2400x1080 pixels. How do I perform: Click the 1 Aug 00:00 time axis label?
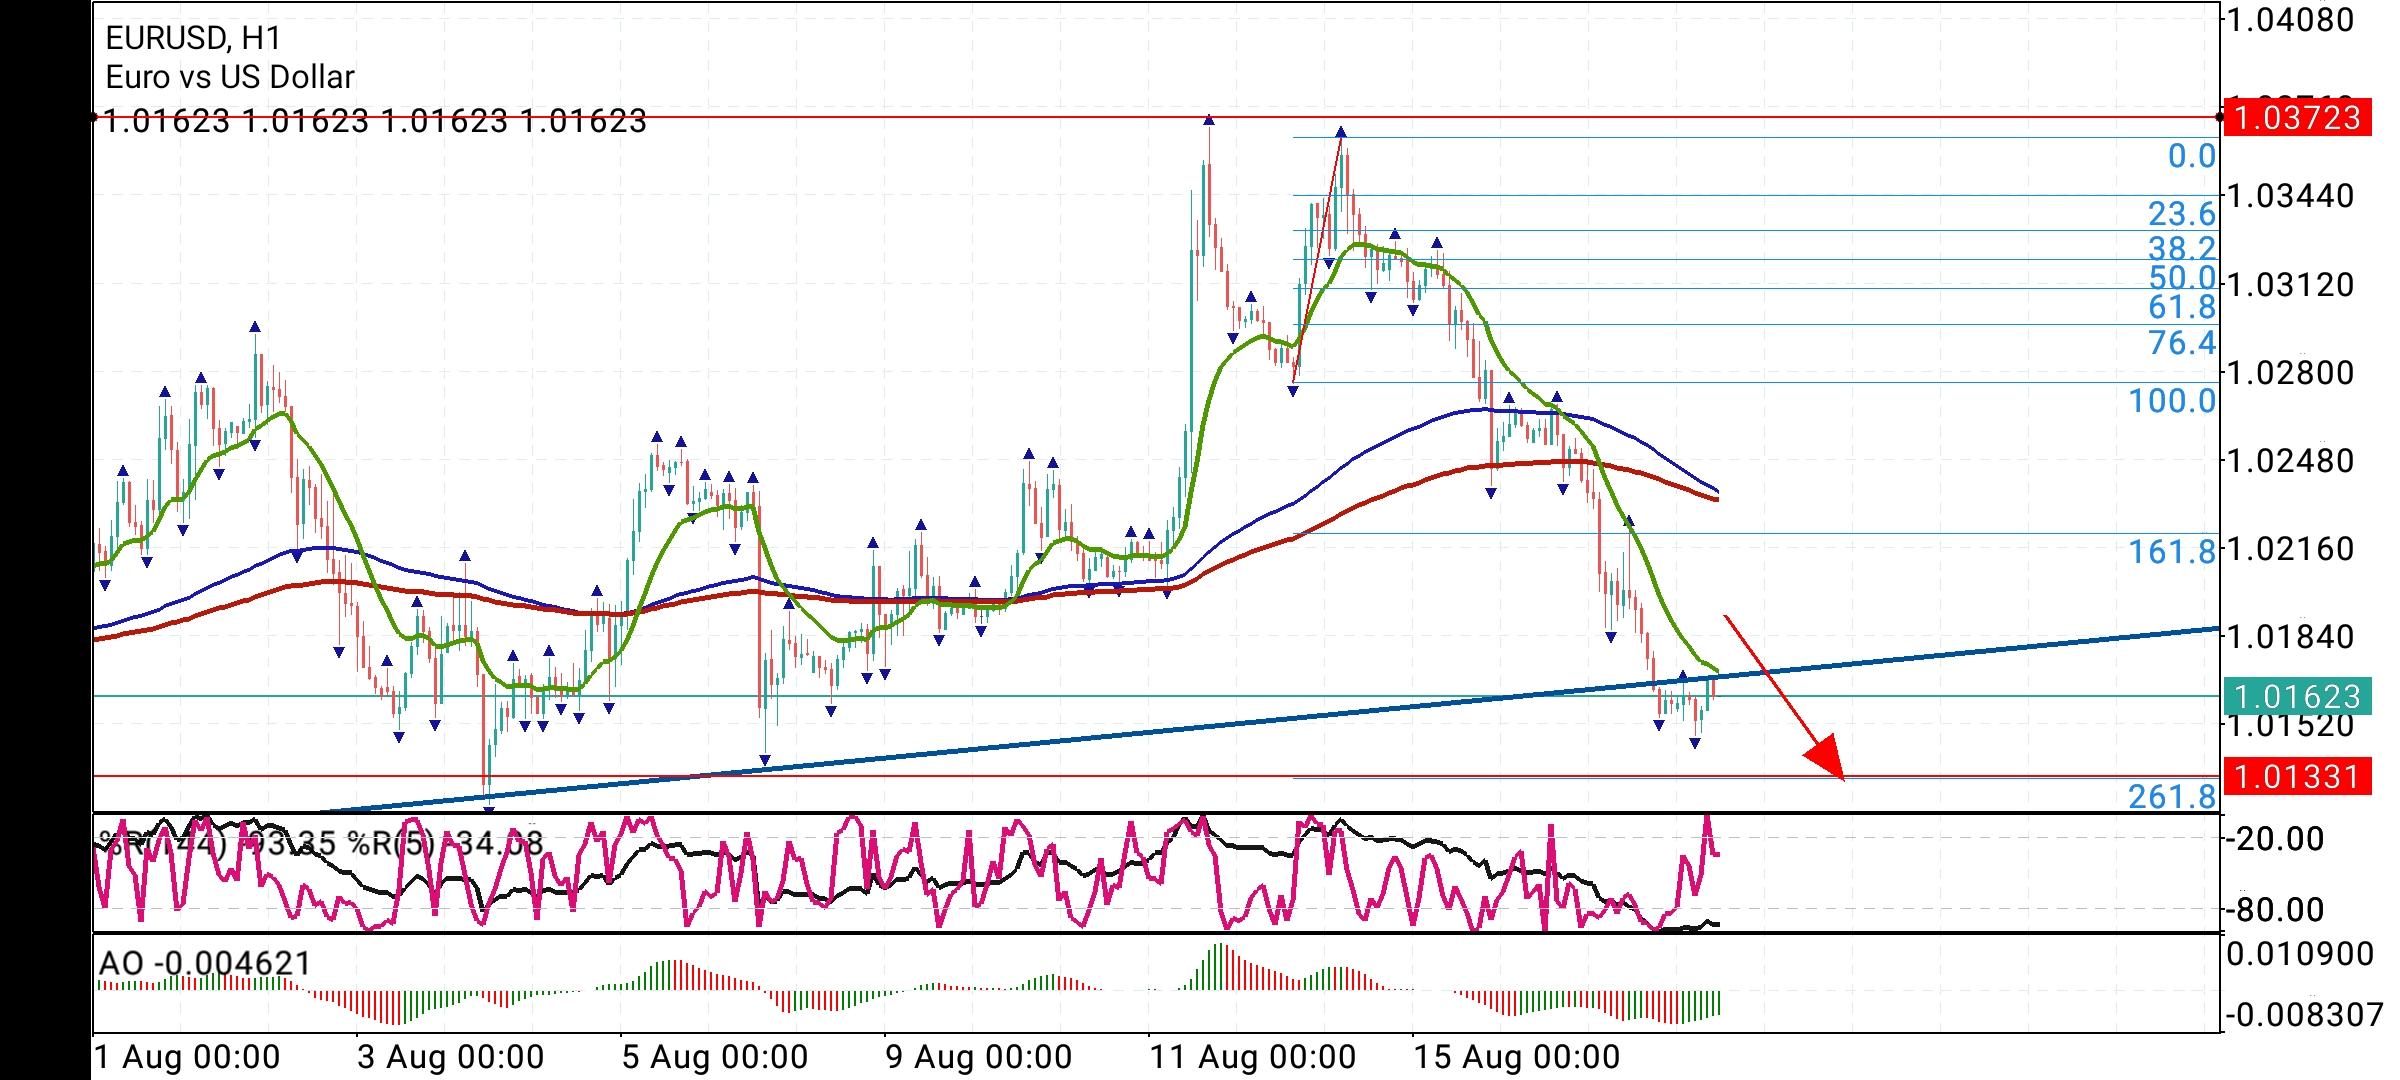point(187,1057)
